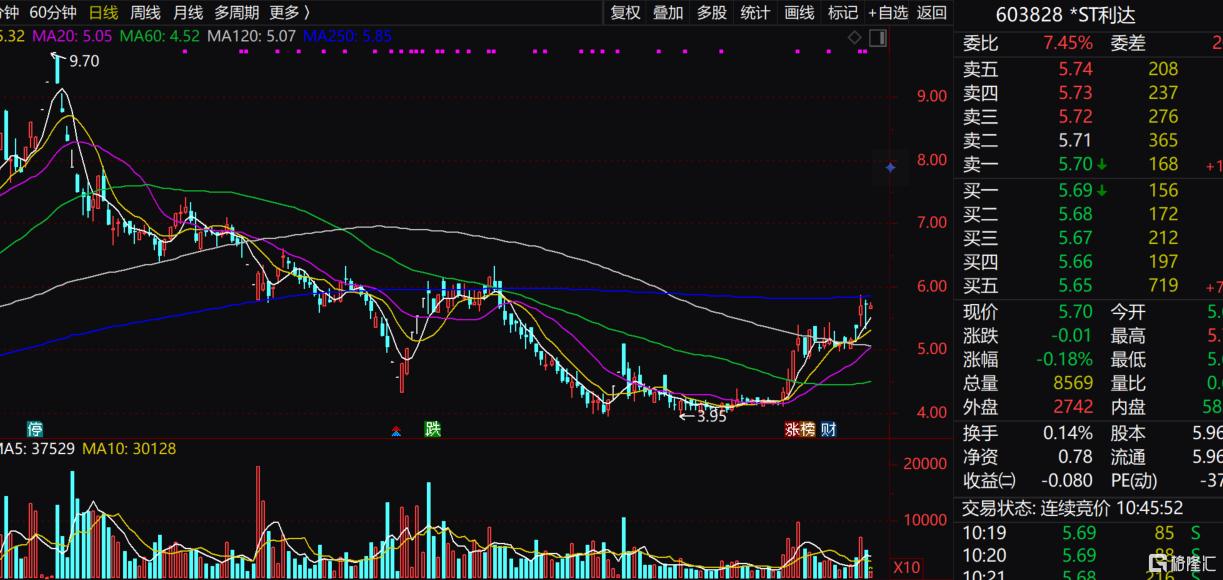This screenshot has width=1223, height=580.
Task: Click the MA60: 4.52 indicator label
Action: coord(160,36)
